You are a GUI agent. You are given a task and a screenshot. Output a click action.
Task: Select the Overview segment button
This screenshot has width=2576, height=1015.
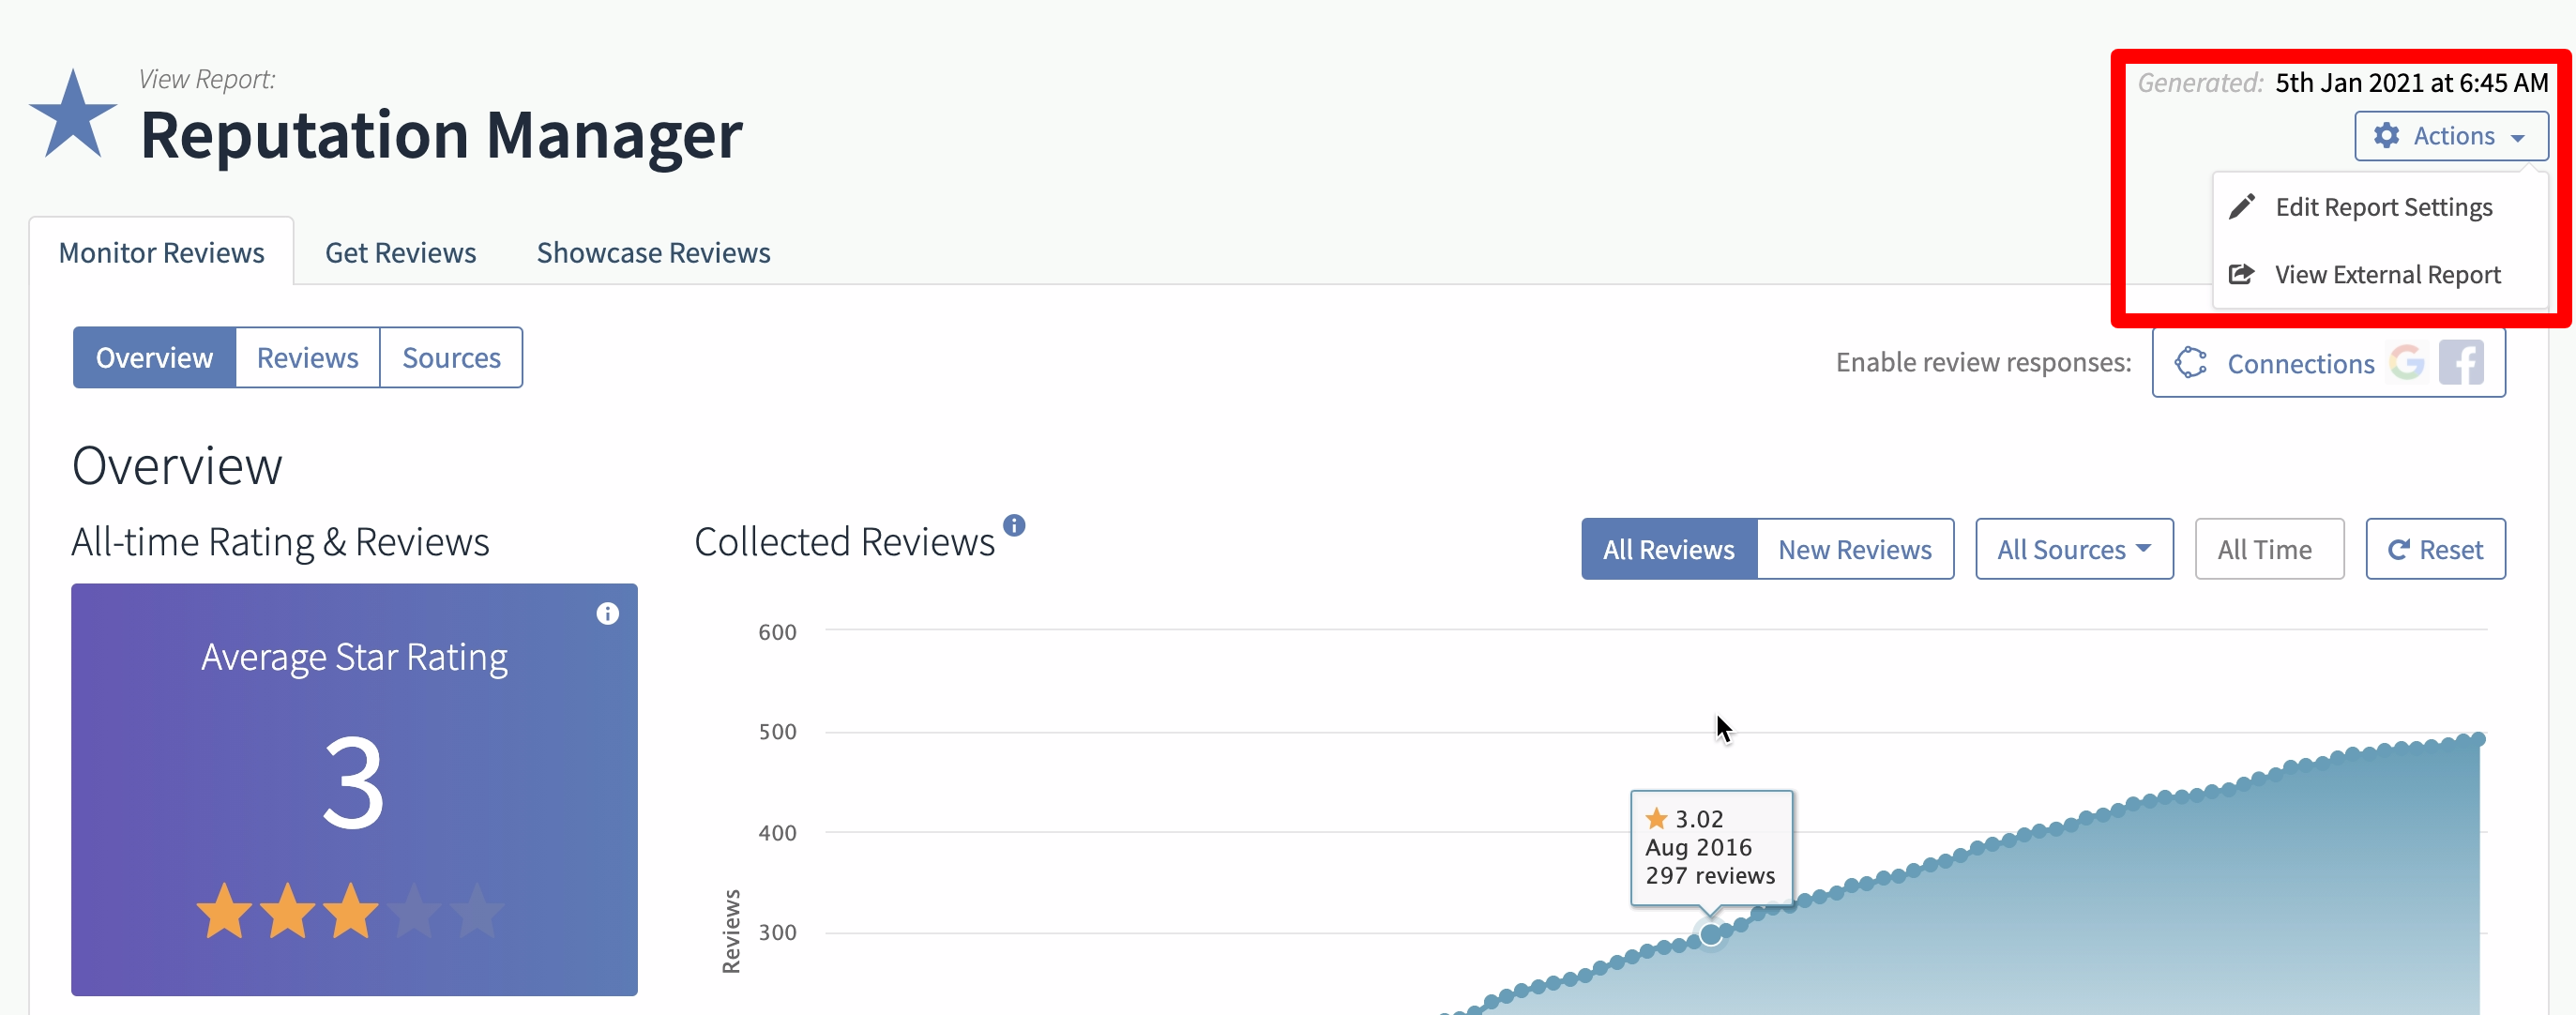tap(154, 357)
